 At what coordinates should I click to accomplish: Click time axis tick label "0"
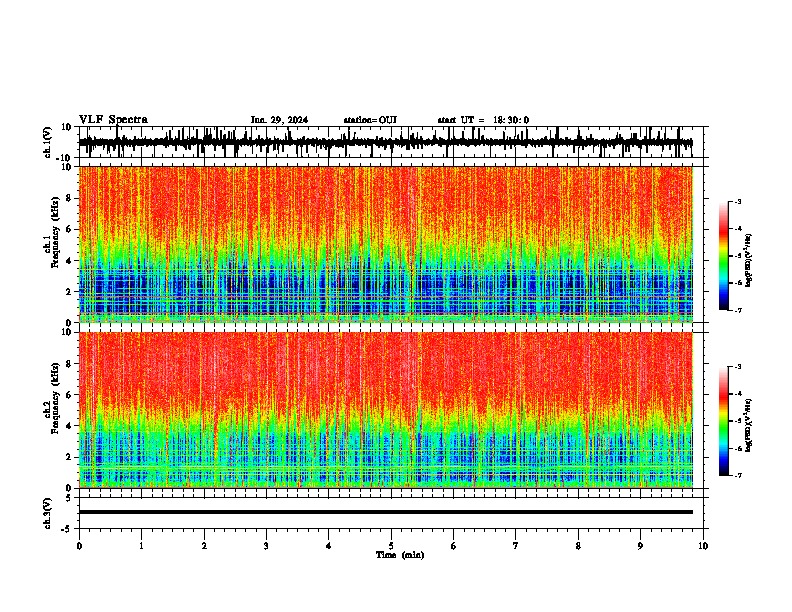[79, 546]
